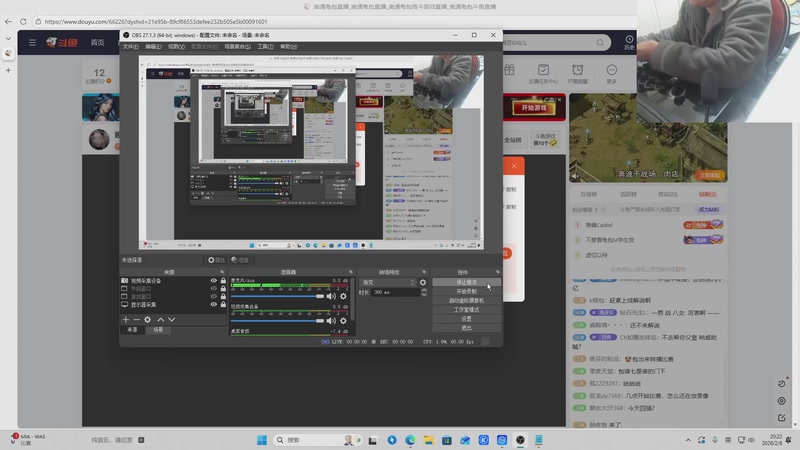Click the 启动虚拟摄像机 virtual camera button

(x=466, y=301)
